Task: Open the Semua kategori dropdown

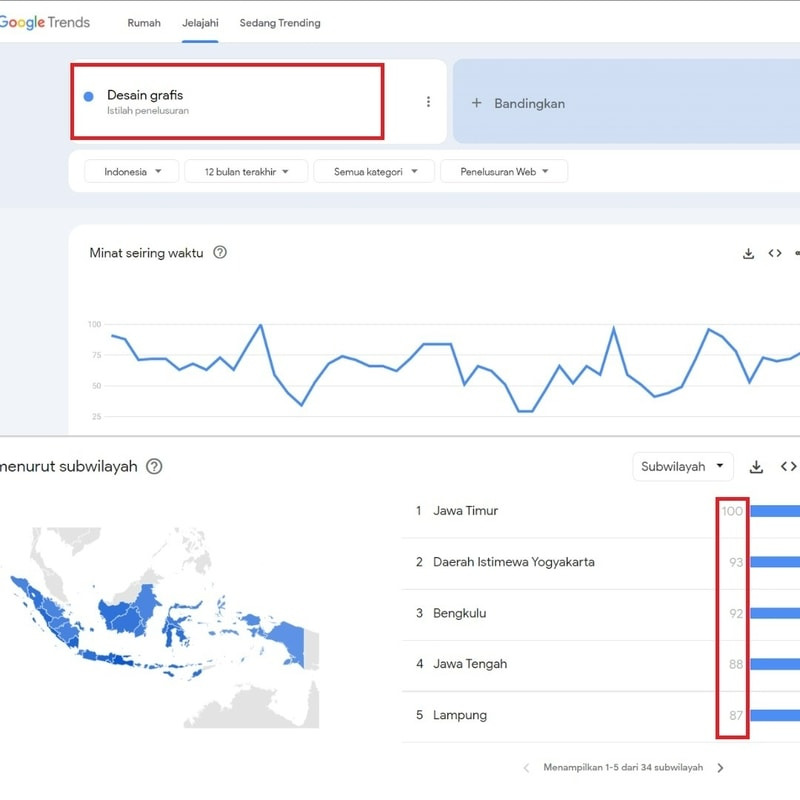Action: pyautogui.click(x=374, y=171)
